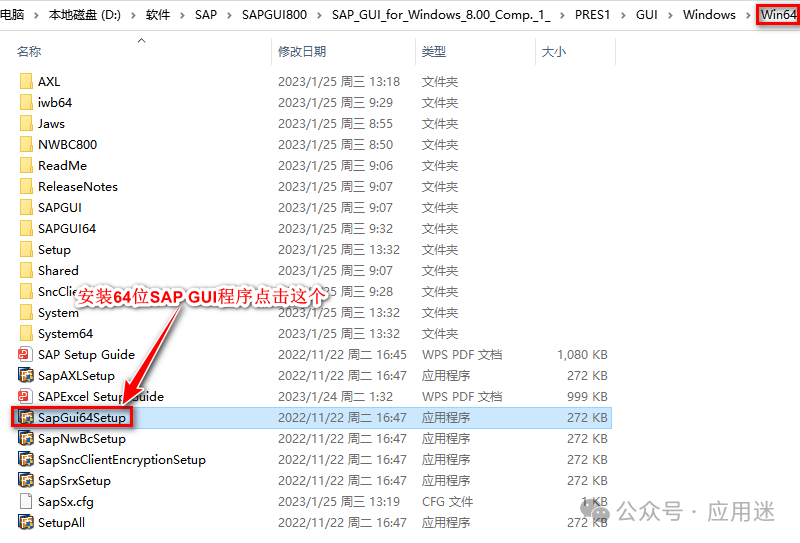Expand the chevron after 本地磁盘 (D:)
This screenshot has width=800, height=543.
click(x=133, y=15)
